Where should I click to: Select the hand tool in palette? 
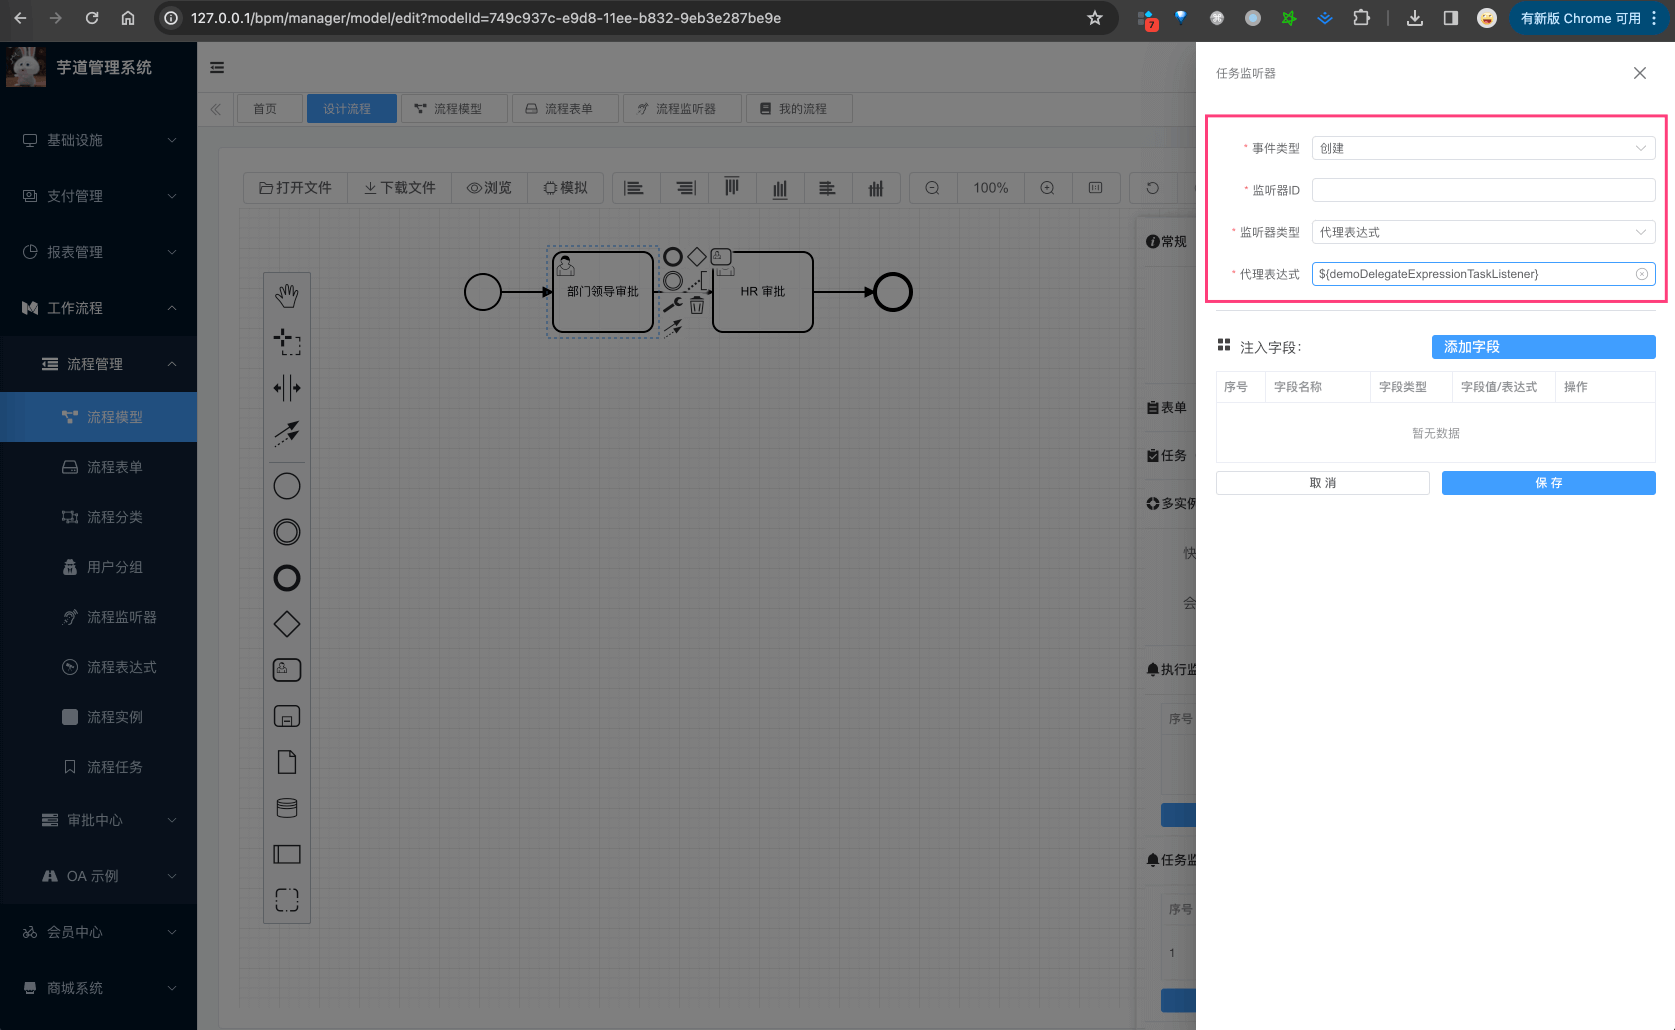tap(287, 295)
